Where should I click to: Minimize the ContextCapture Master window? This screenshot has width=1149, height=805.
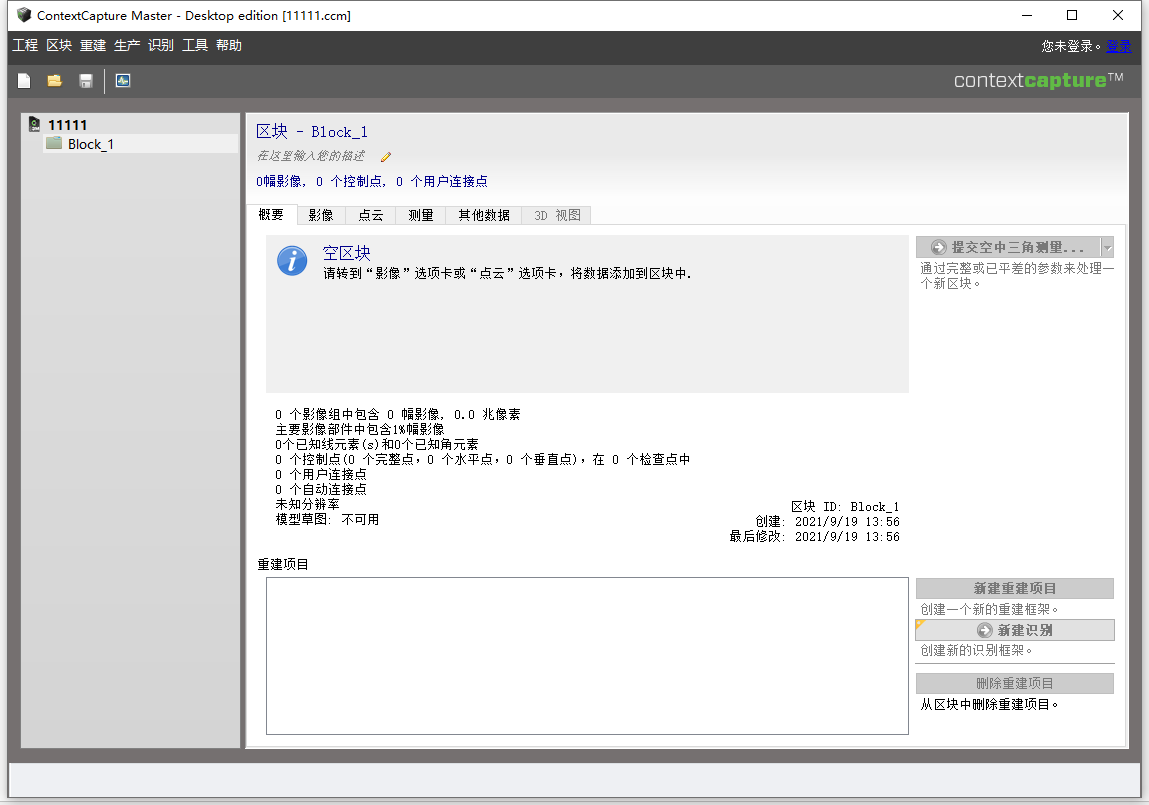(x=1027, y=15)
